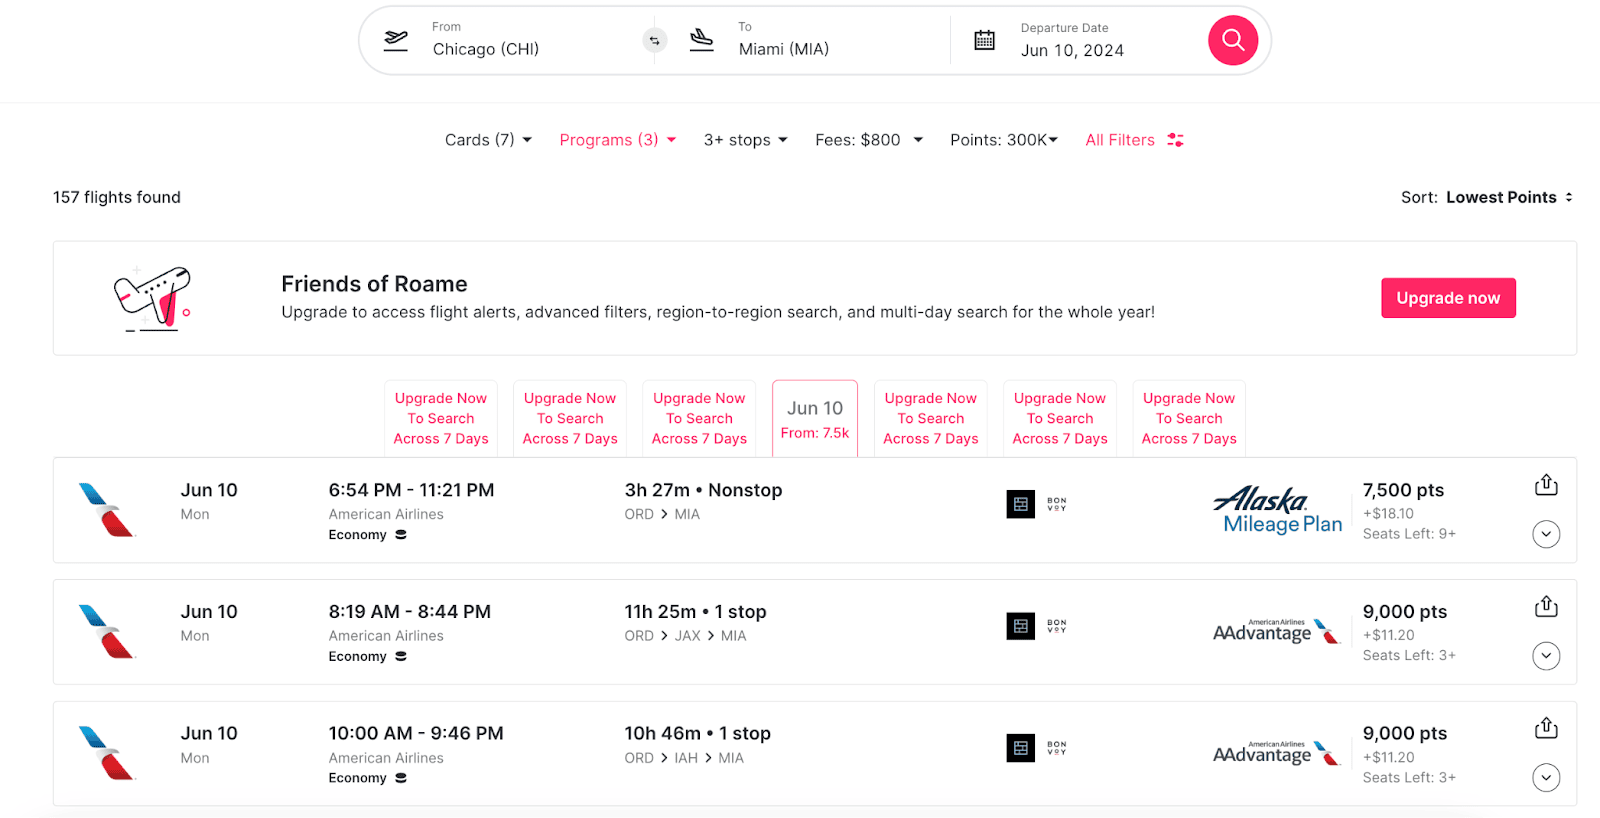Click American Airlines logo on IAH flight
The width and height of the screenshot is (1600, 818).
(x=106, y=753)
